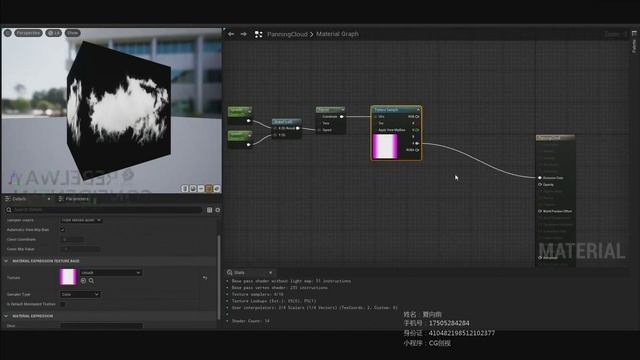Screen dimensions: 640x360
Task: Click the details panel vertical scrollbar
Action: [x=219, y=278]
